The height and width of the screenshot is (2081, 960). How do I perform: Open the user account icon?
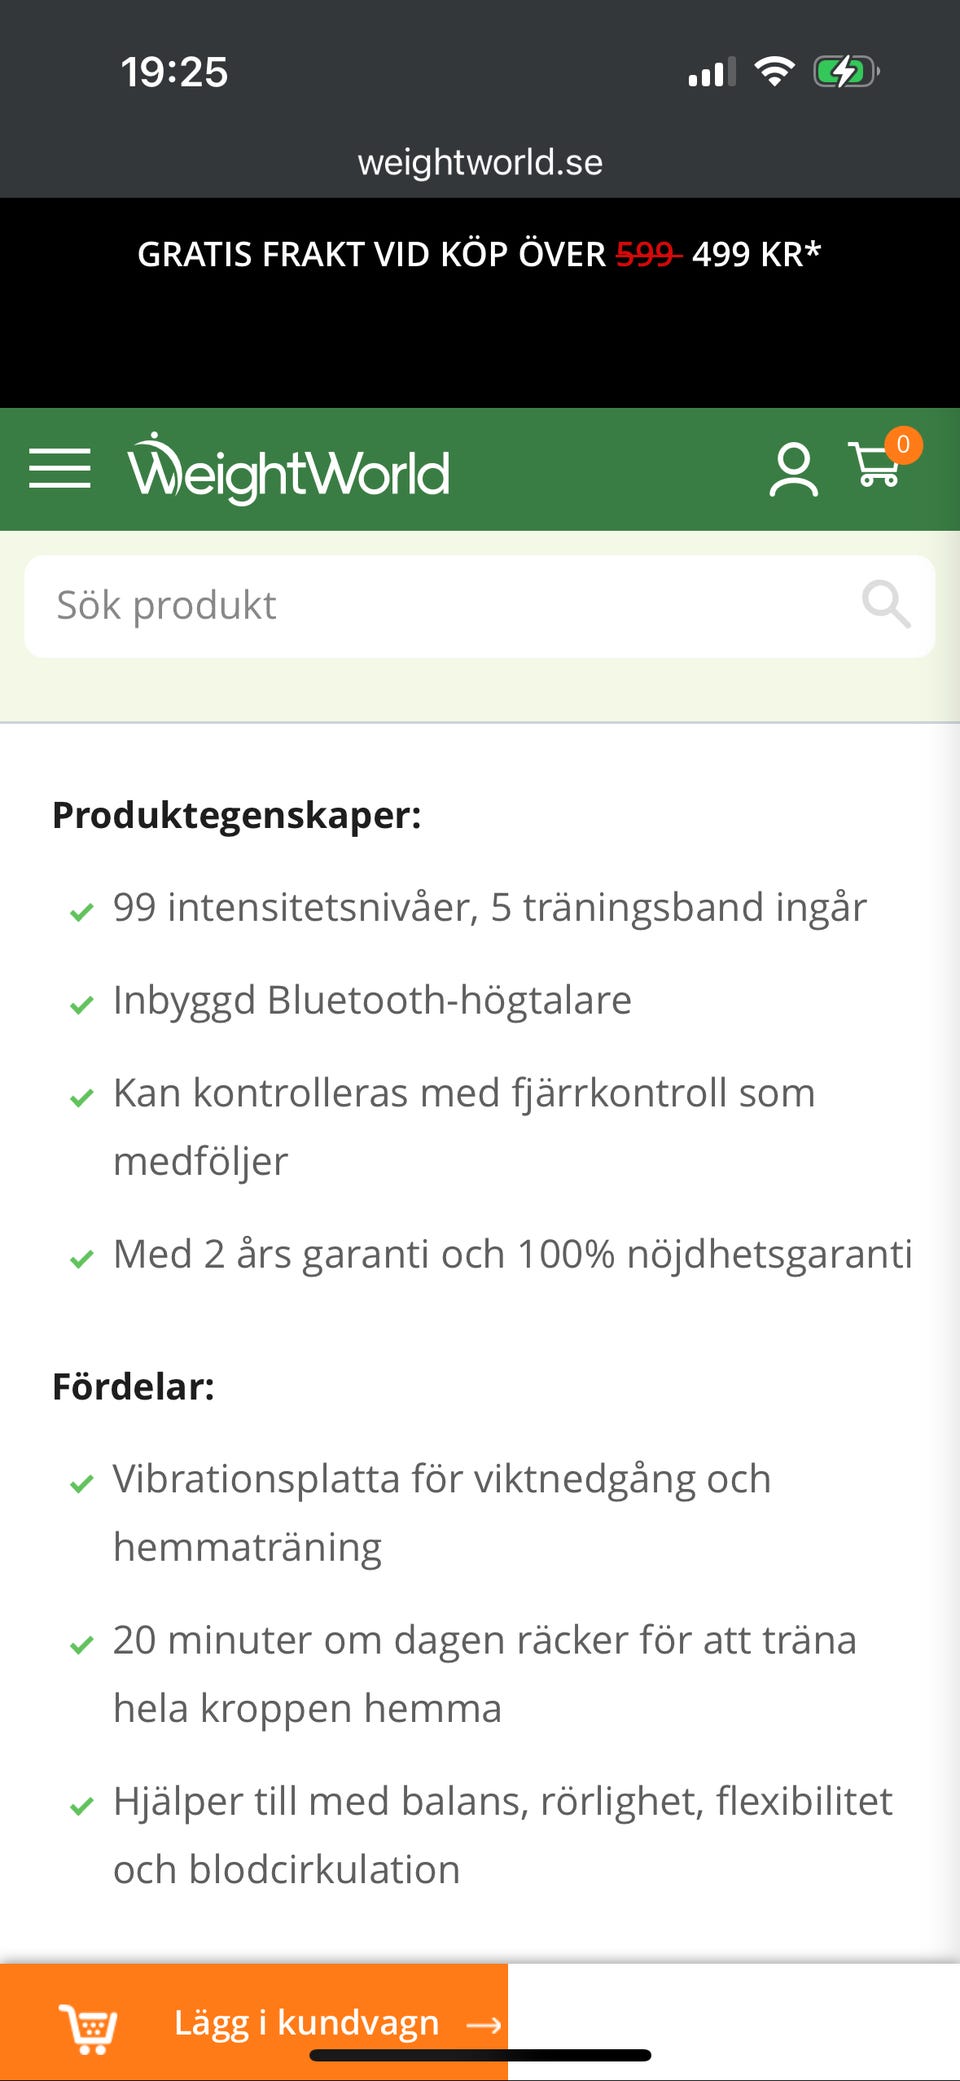point(793,470)
